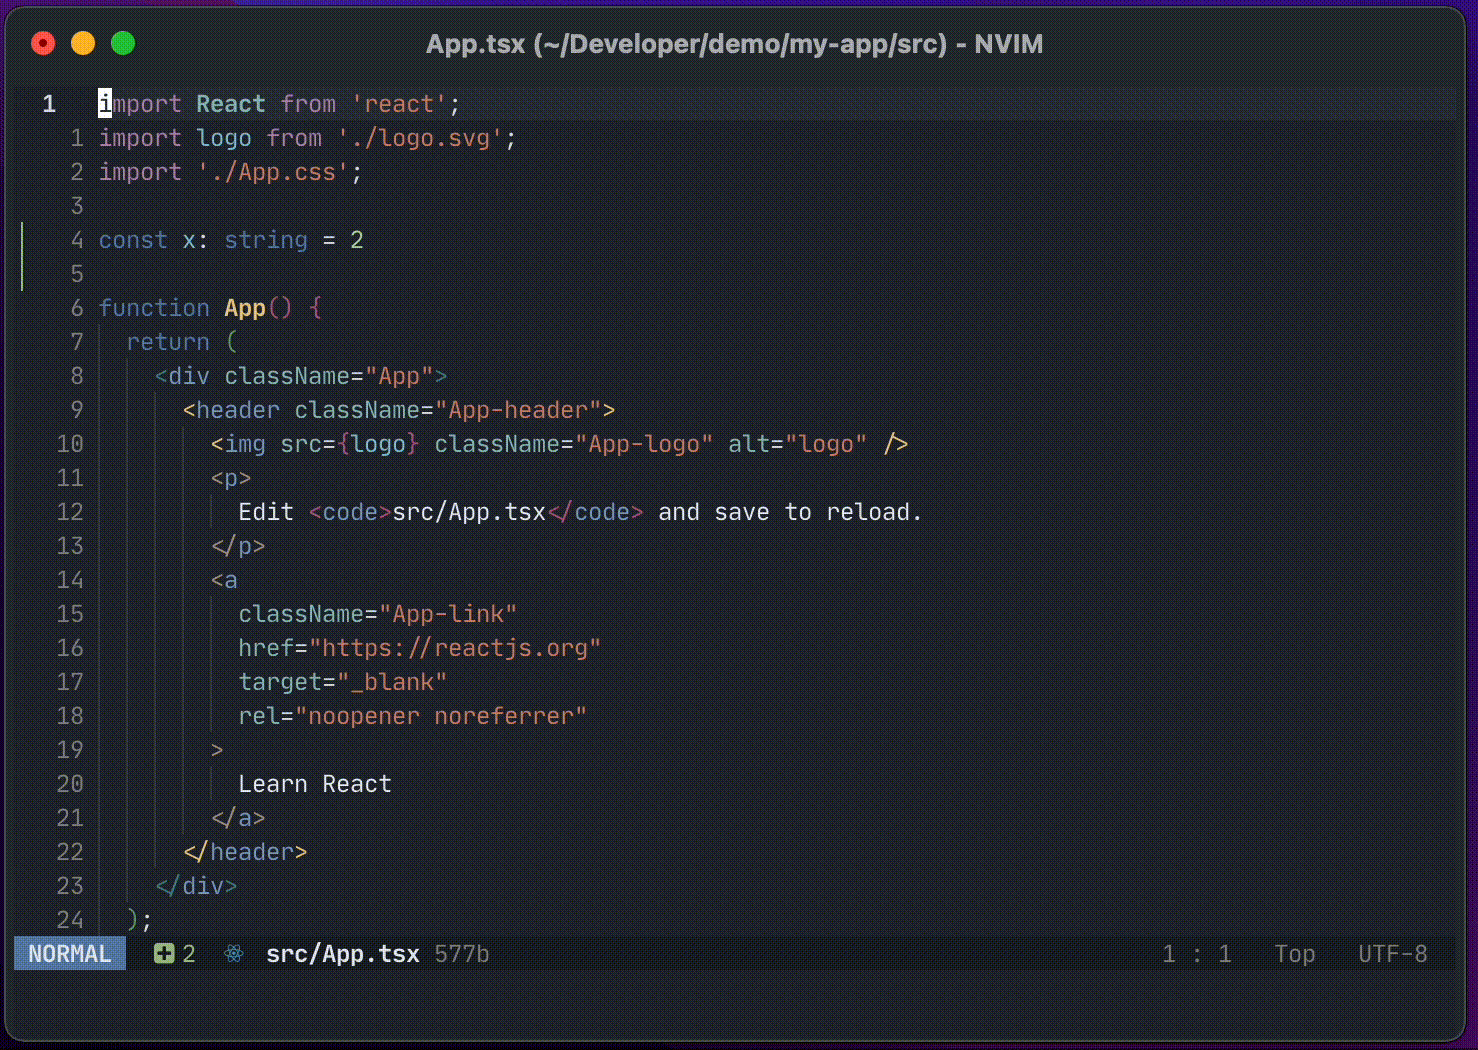Click the function keyword on line 6
1478x1050 pixels.
tap(154, 308)
